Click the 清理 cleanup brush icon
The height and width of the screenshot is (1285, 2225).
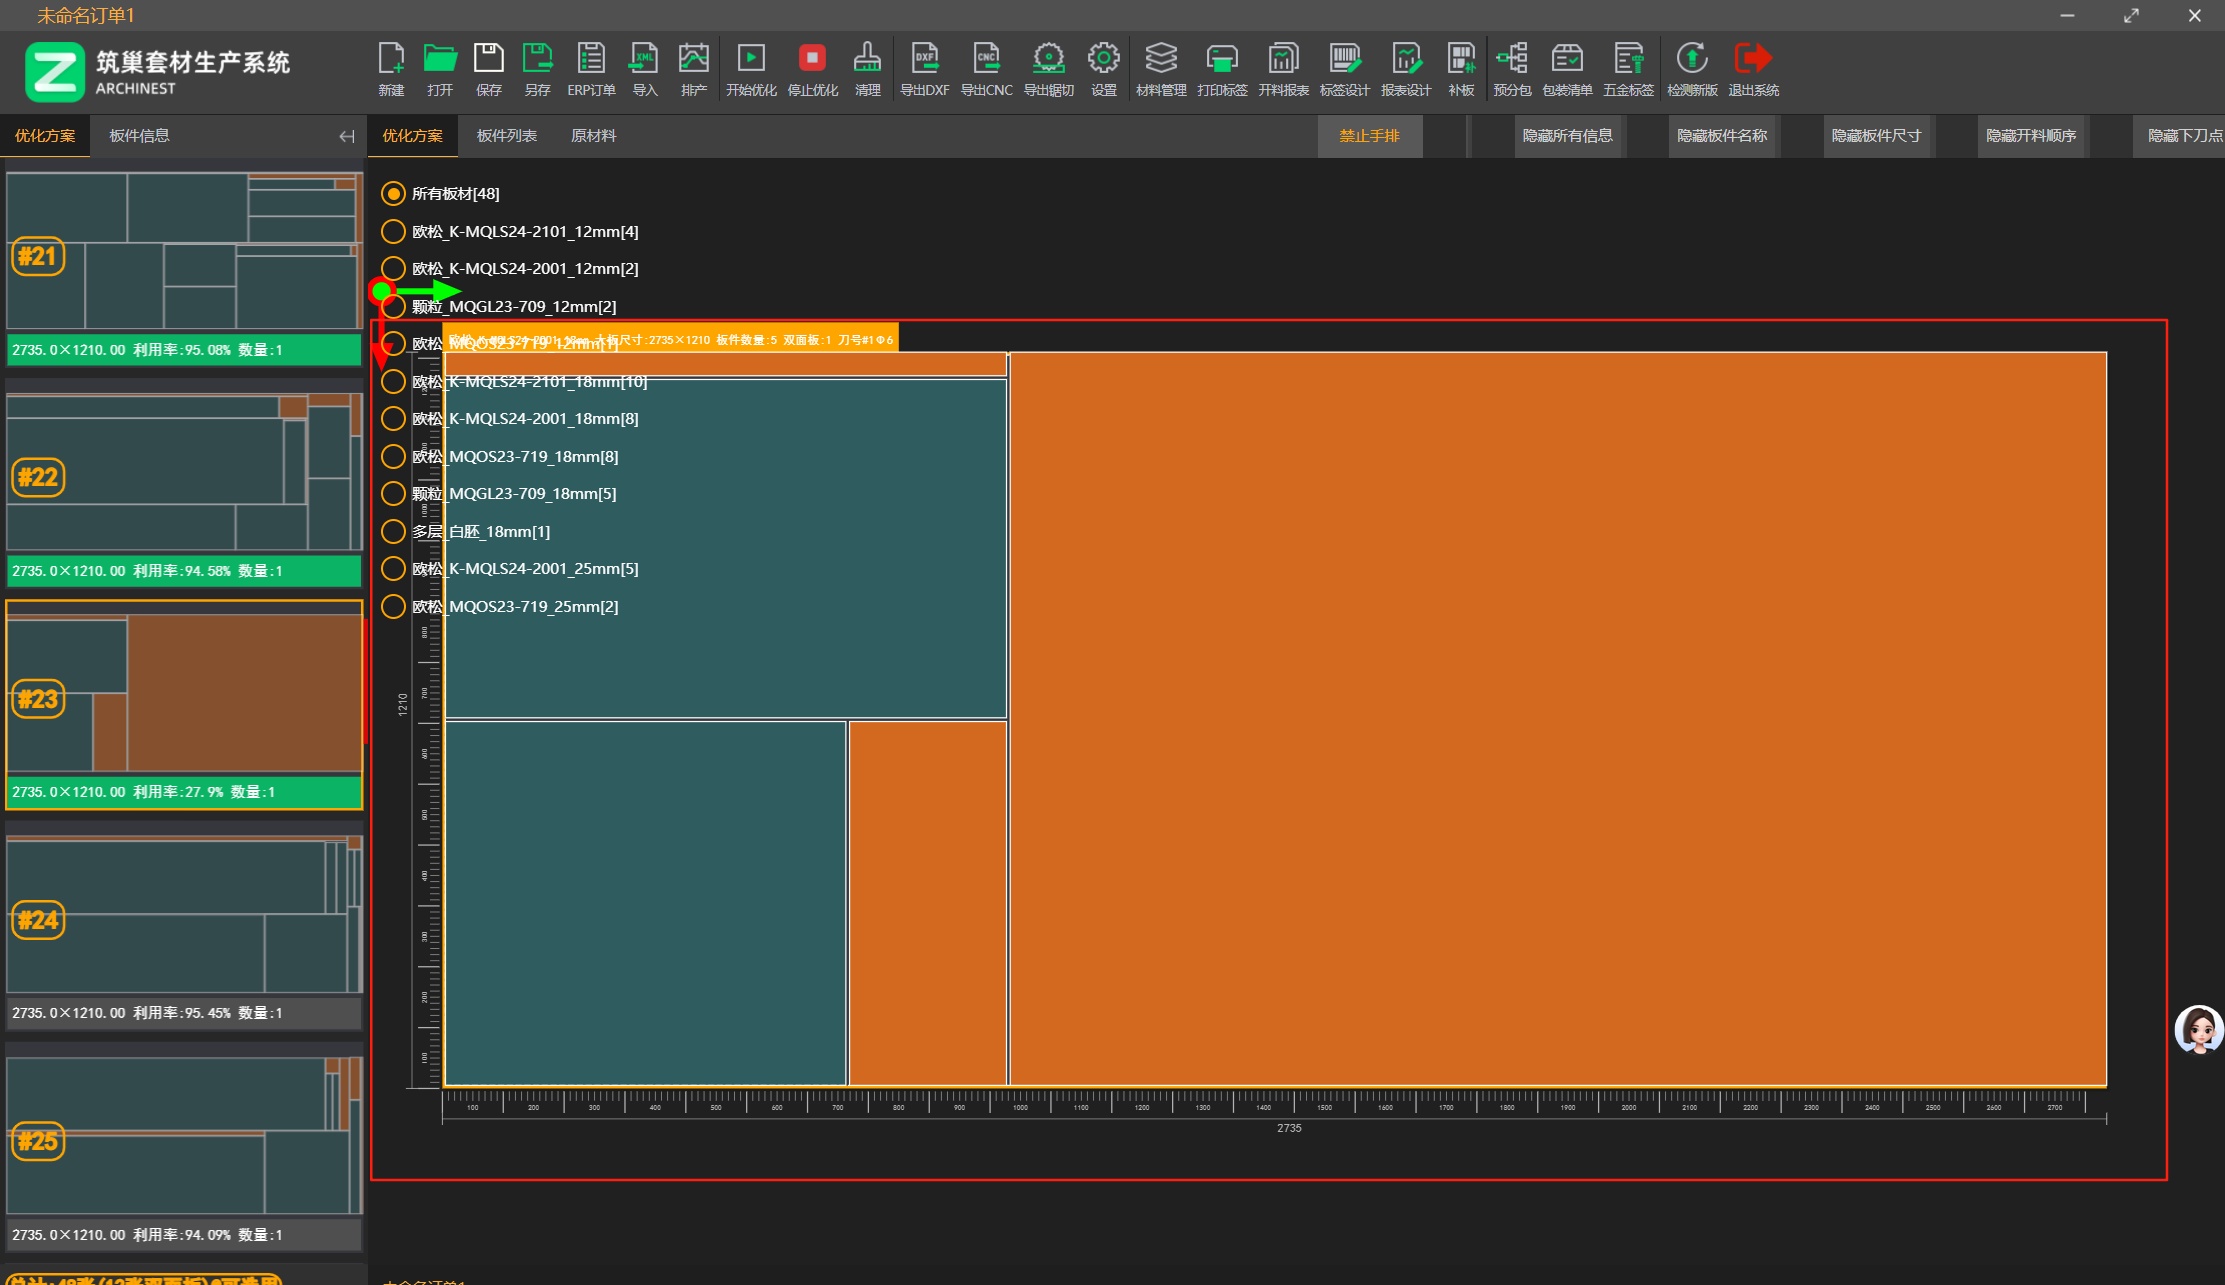(x=867, y=68)
